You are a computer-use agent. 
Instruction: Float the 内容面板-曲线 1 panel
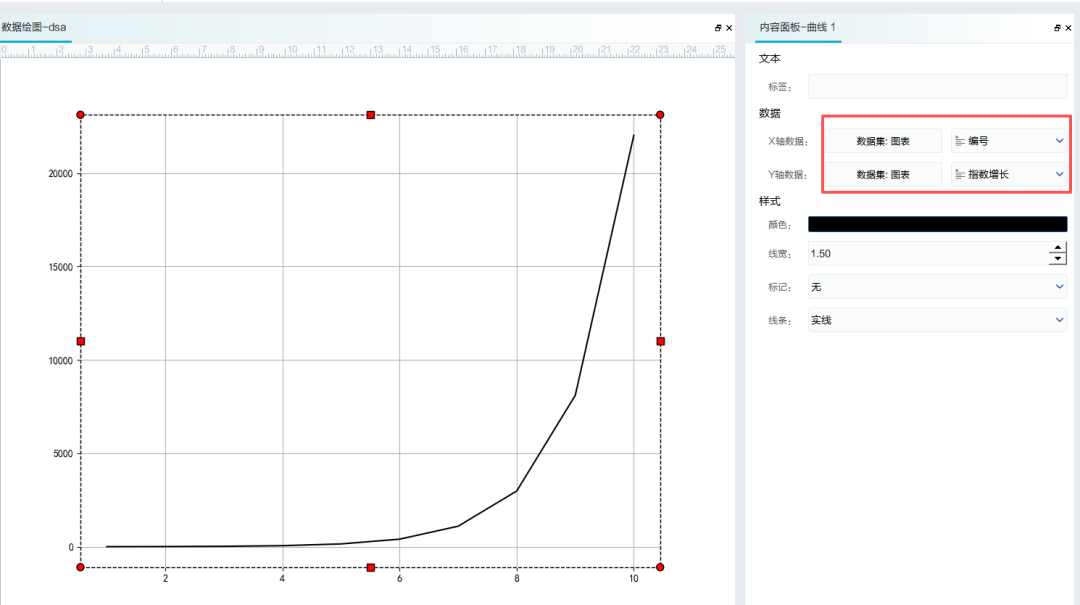click(x=1056, y=28)
